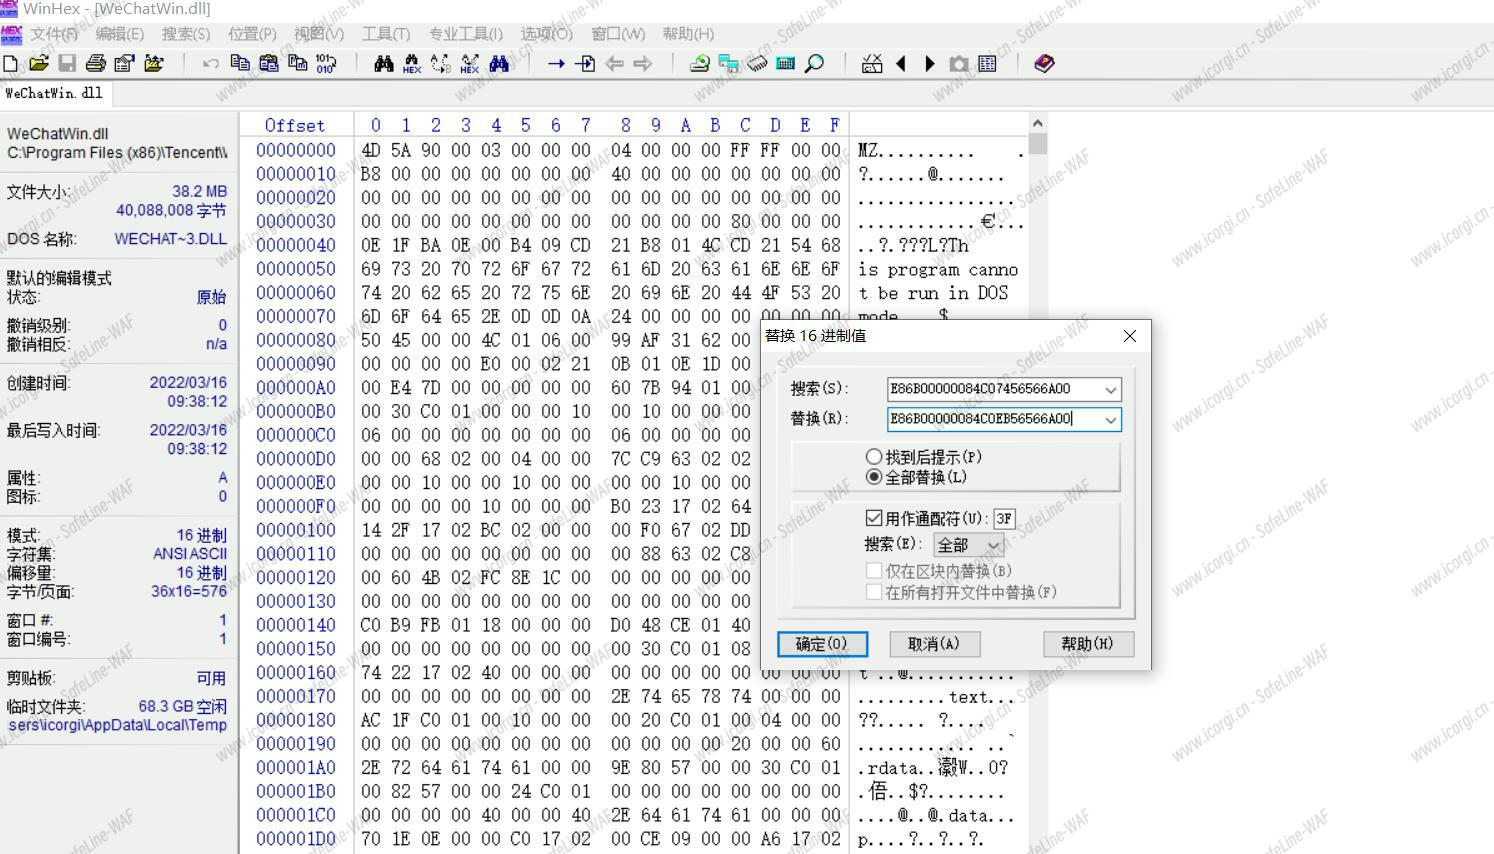Open the 位置(P) menu
The height and width of the screenshot is (854, 1494).
click(252, 34)
